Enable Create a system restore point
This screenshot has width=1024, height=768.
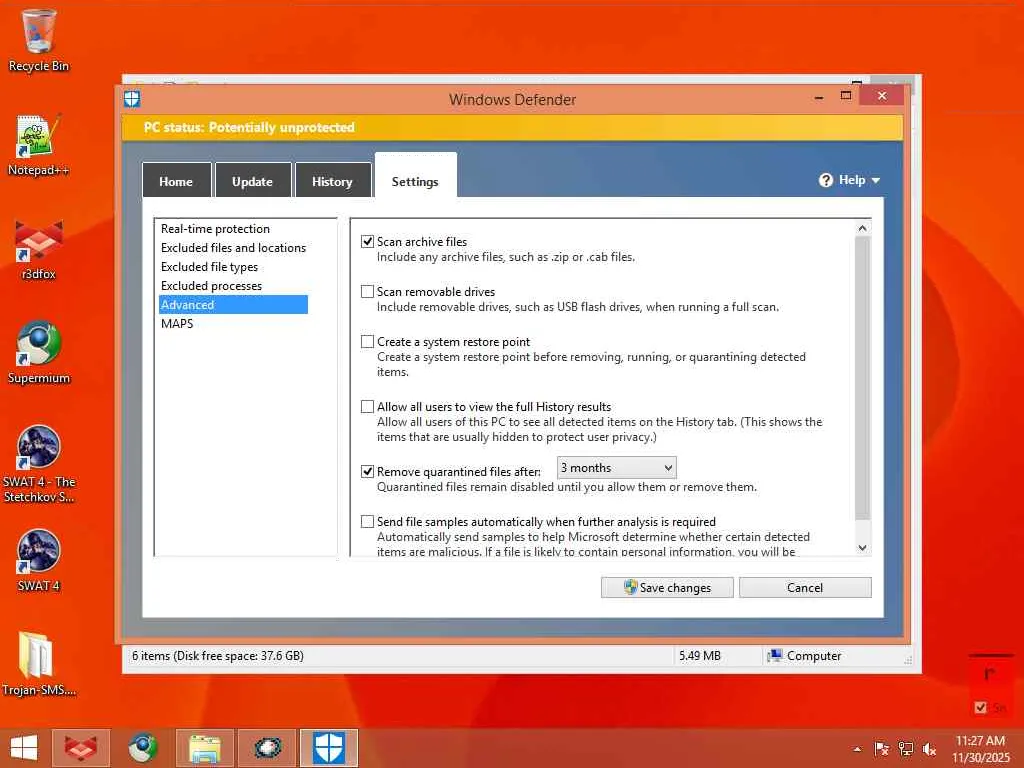coord(368,342)
